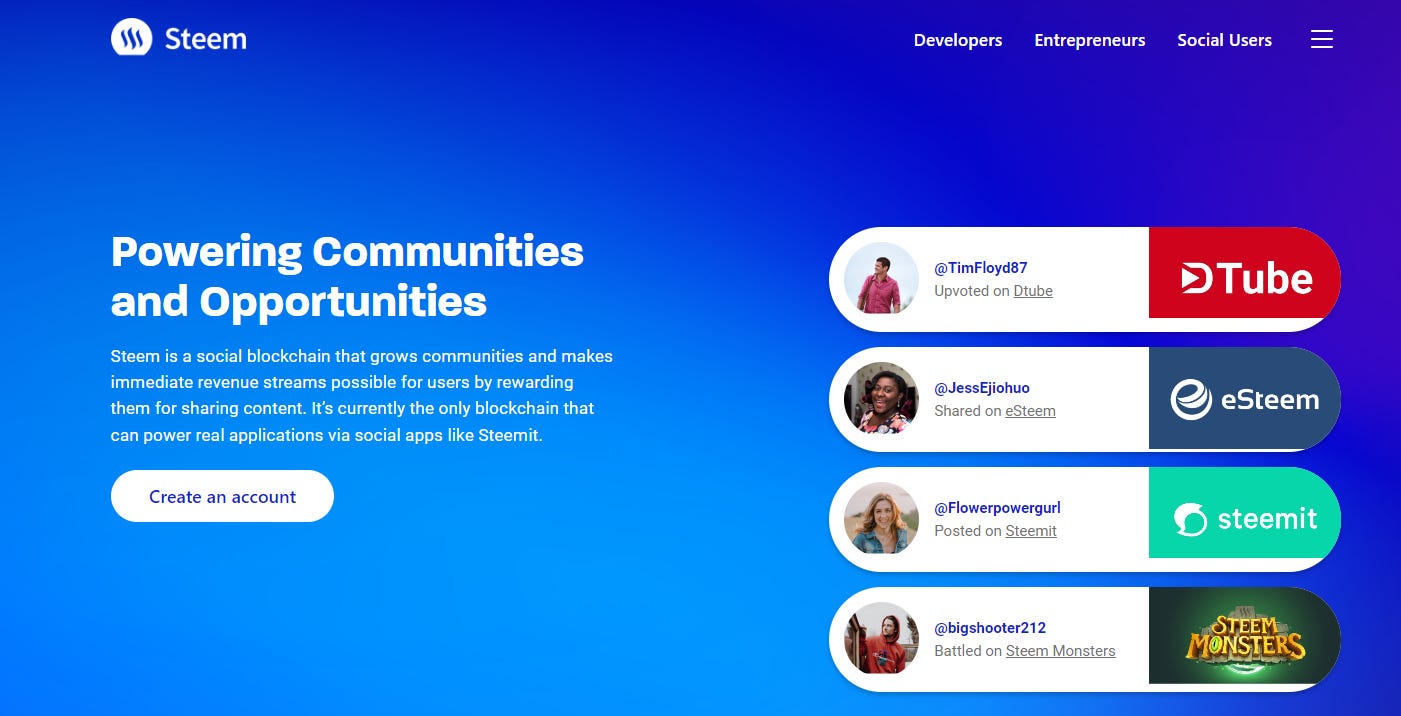The image size is (1401, 716).
Task: Click Flowerpowergurl's profile photo
Action: point(881,518)
